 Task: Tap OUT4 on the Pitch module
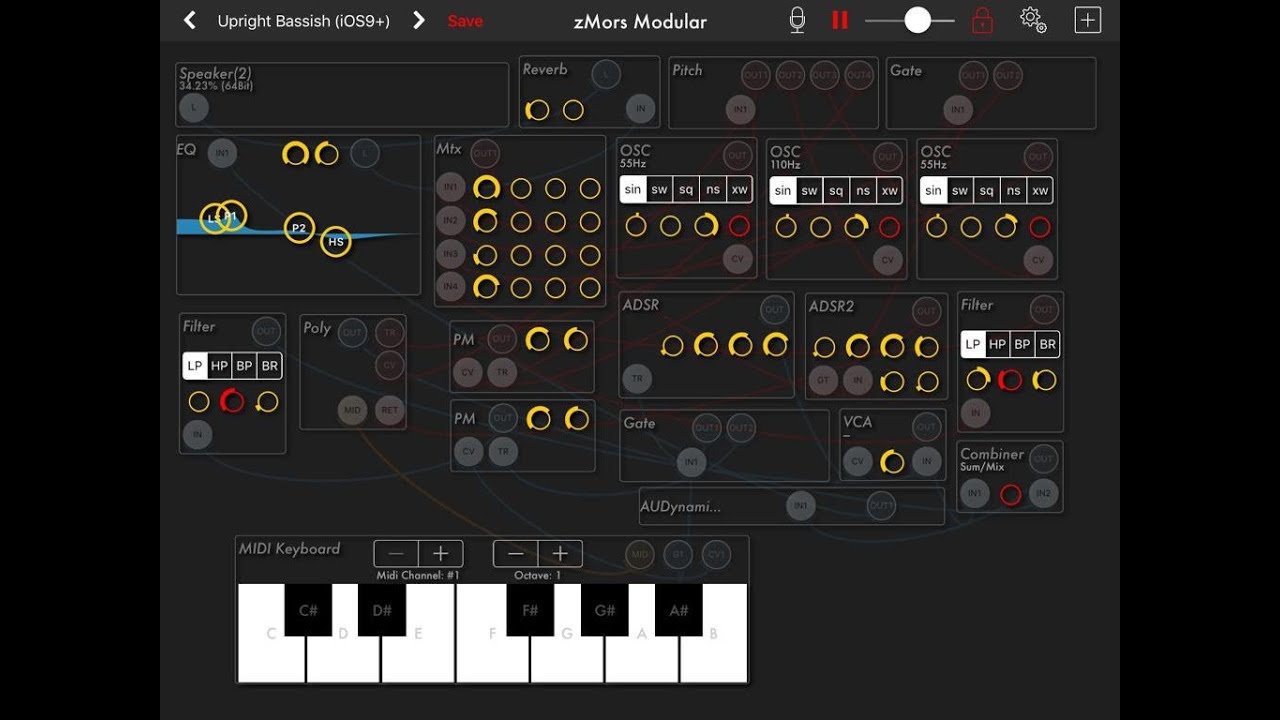click(x=858, y=75)
